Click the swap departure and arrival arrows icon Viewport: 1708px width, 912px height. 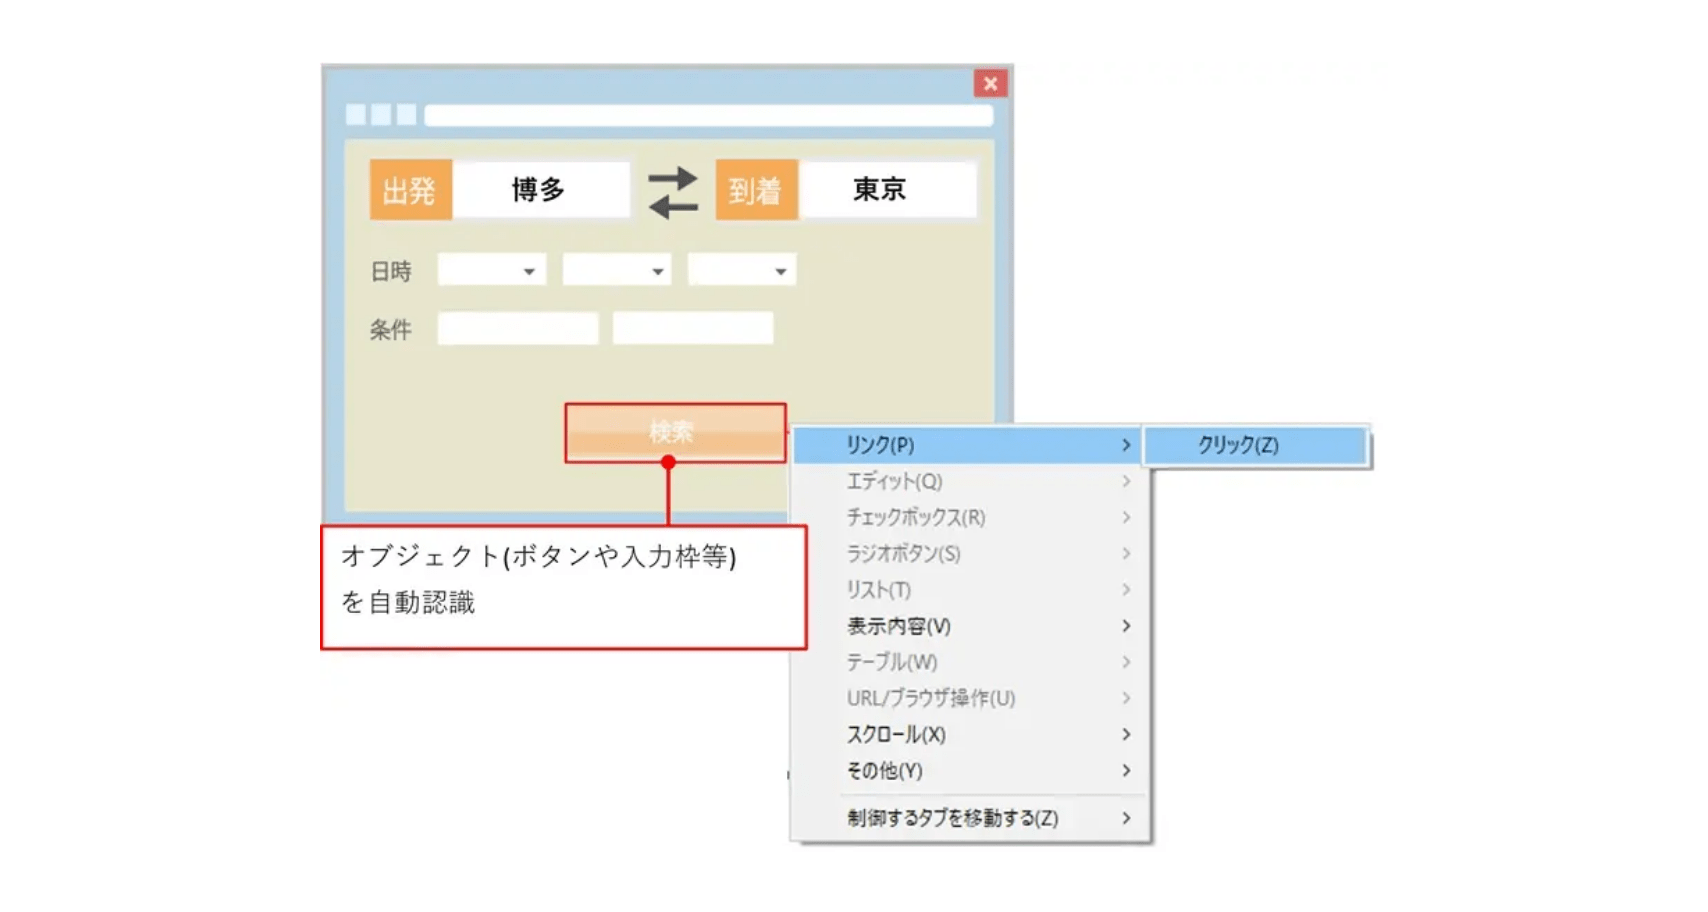672,191
